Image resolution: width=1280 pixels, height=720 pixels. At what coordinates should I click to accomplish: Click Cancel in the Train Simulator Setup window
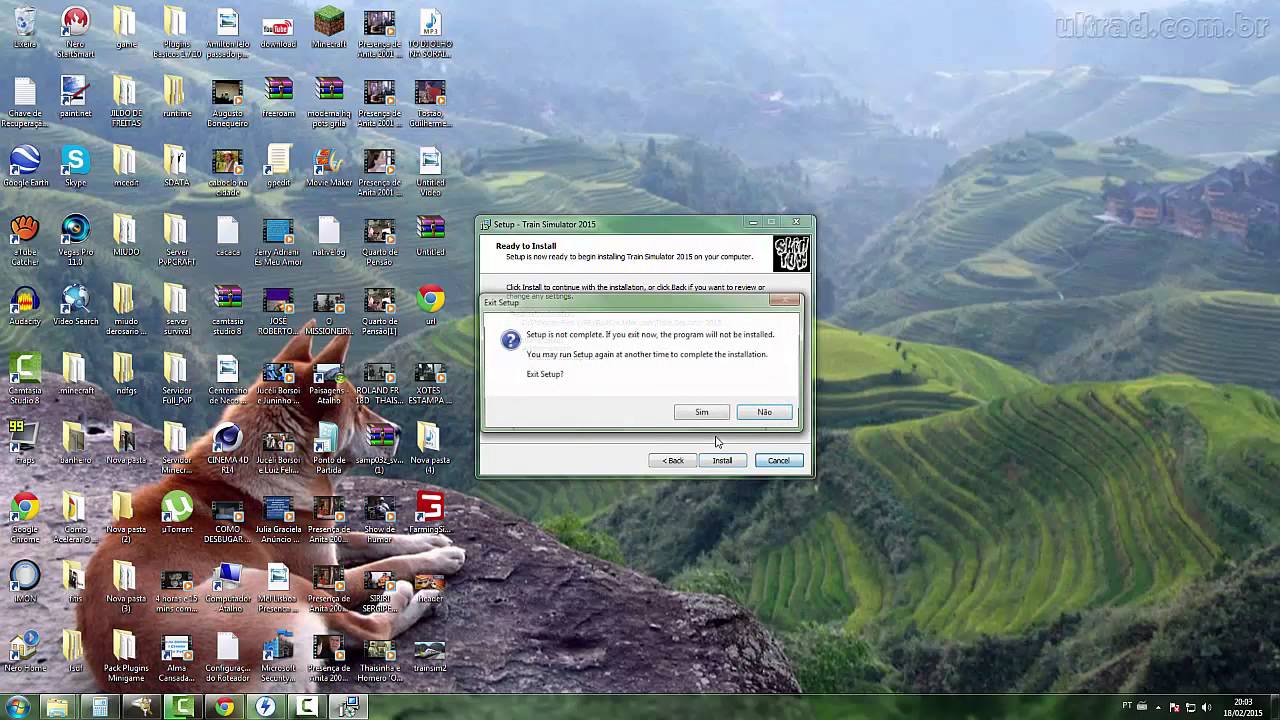779,461
